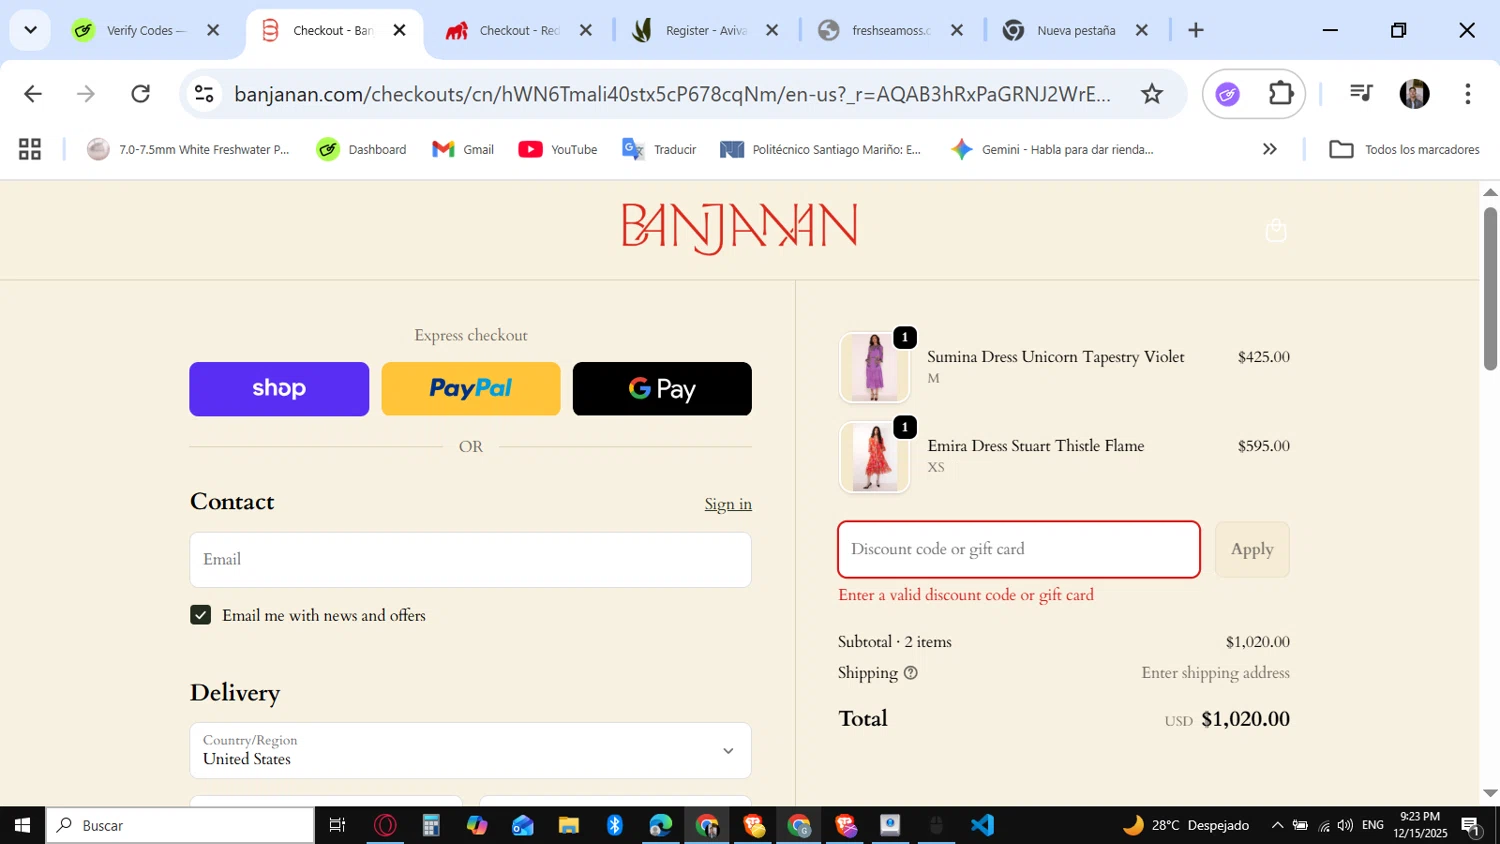
Task: Open Gmail bookmark
Action: tap(463, 149)
